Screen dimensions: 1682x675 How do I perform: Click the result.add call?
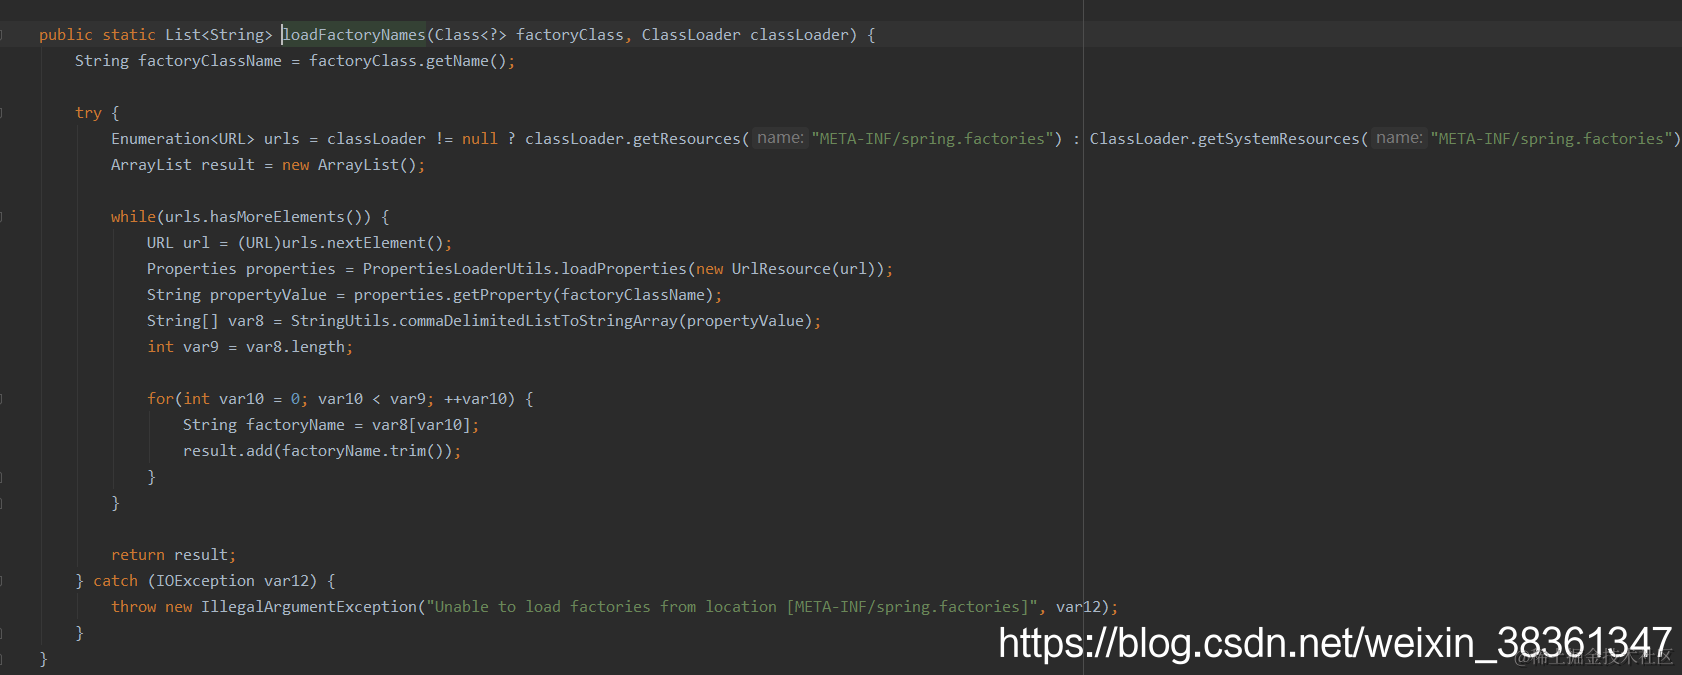pos(228,451)
